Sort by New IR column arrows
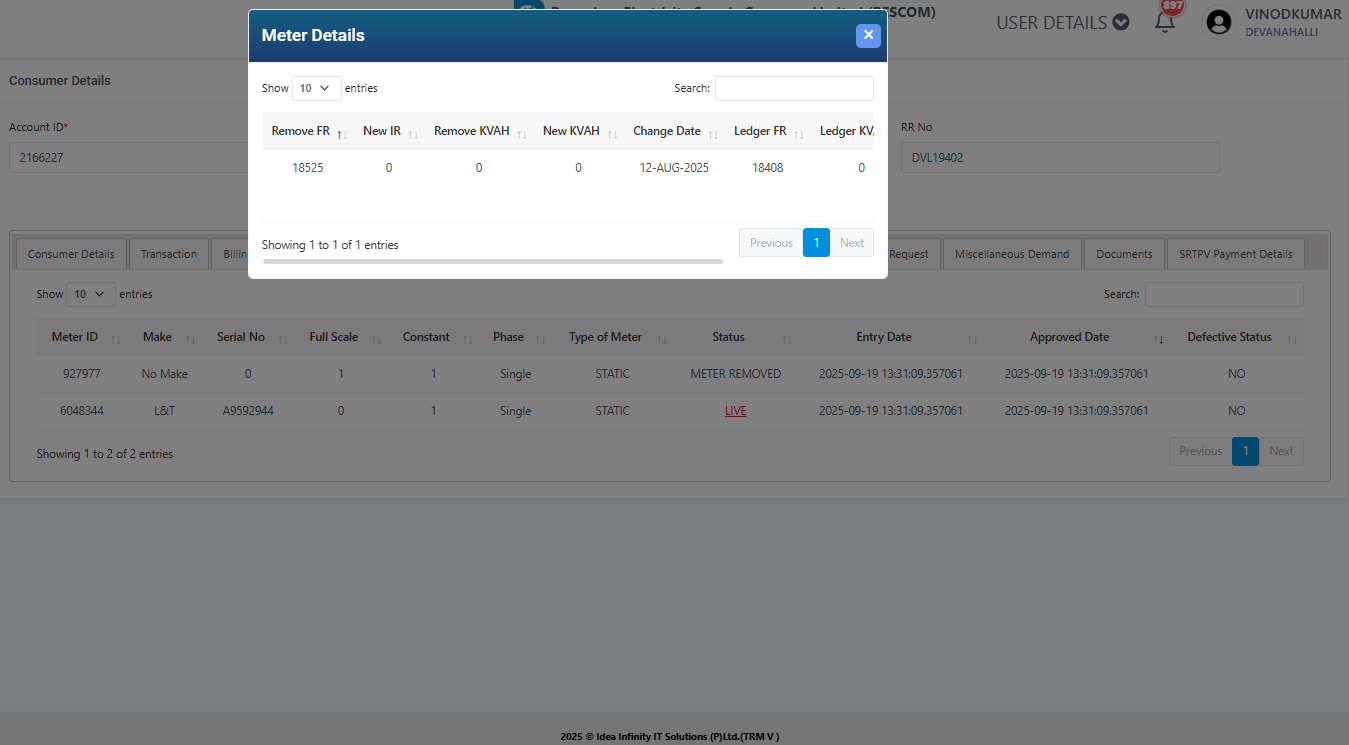The image size is (1349, 745). [x=413, y=133]
